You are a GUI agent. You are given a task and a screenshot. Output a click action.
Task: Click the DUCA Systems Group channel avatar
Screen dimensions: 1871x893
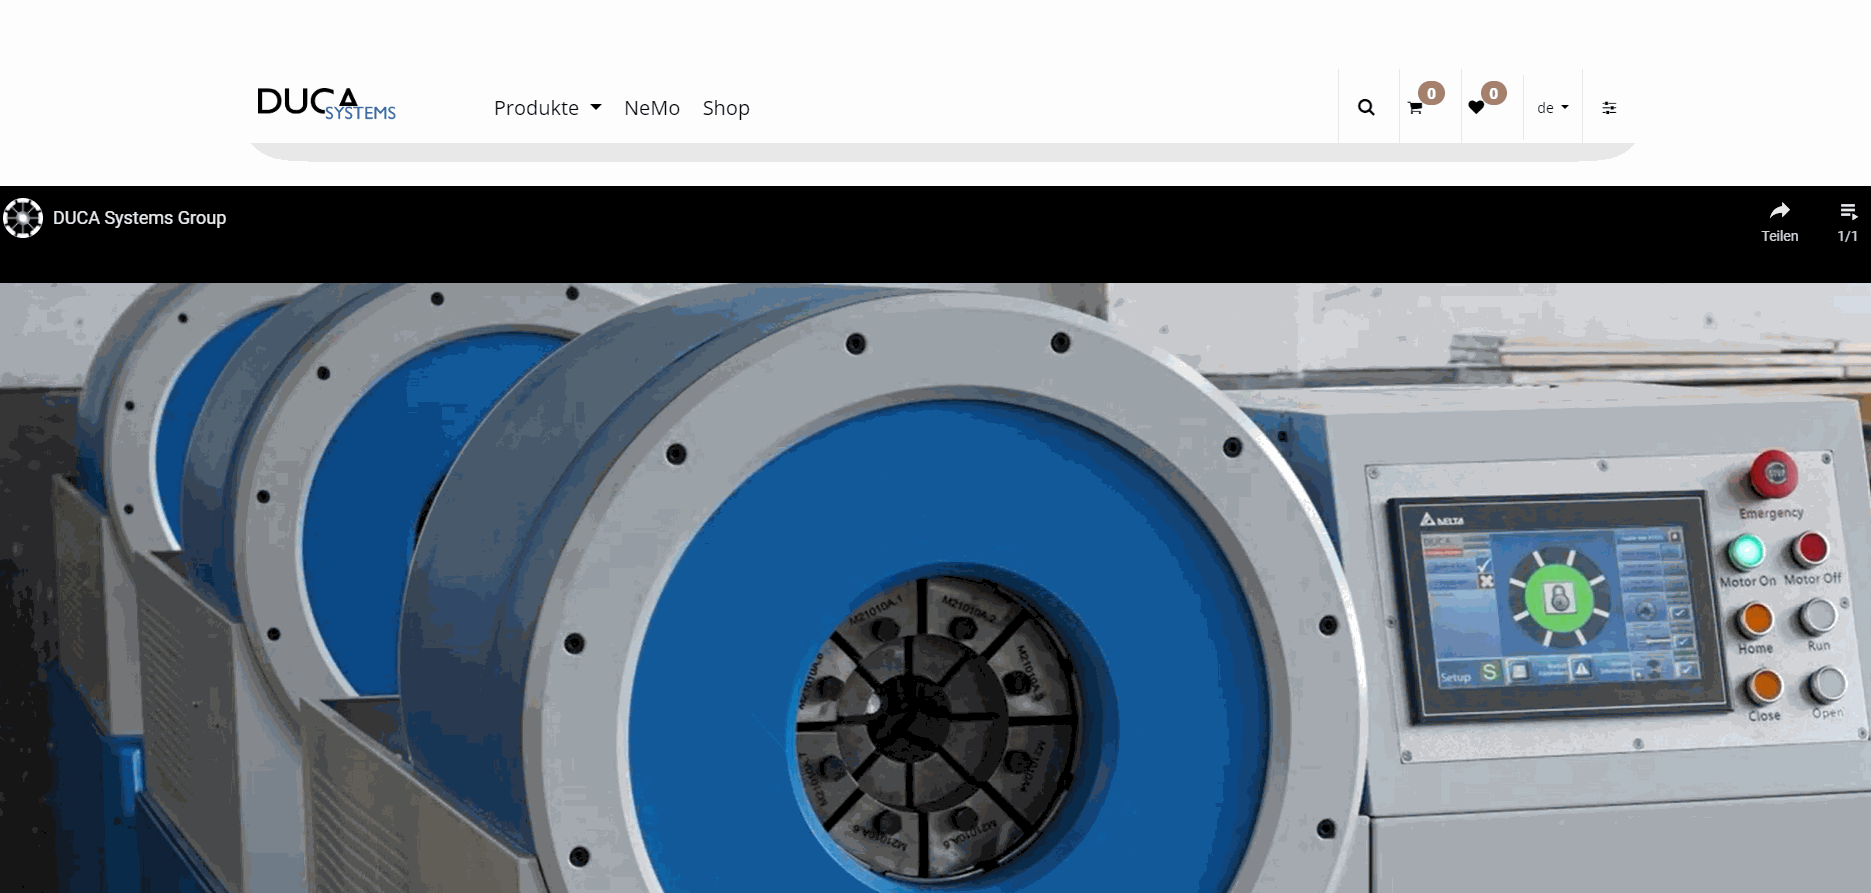[23, 218]
